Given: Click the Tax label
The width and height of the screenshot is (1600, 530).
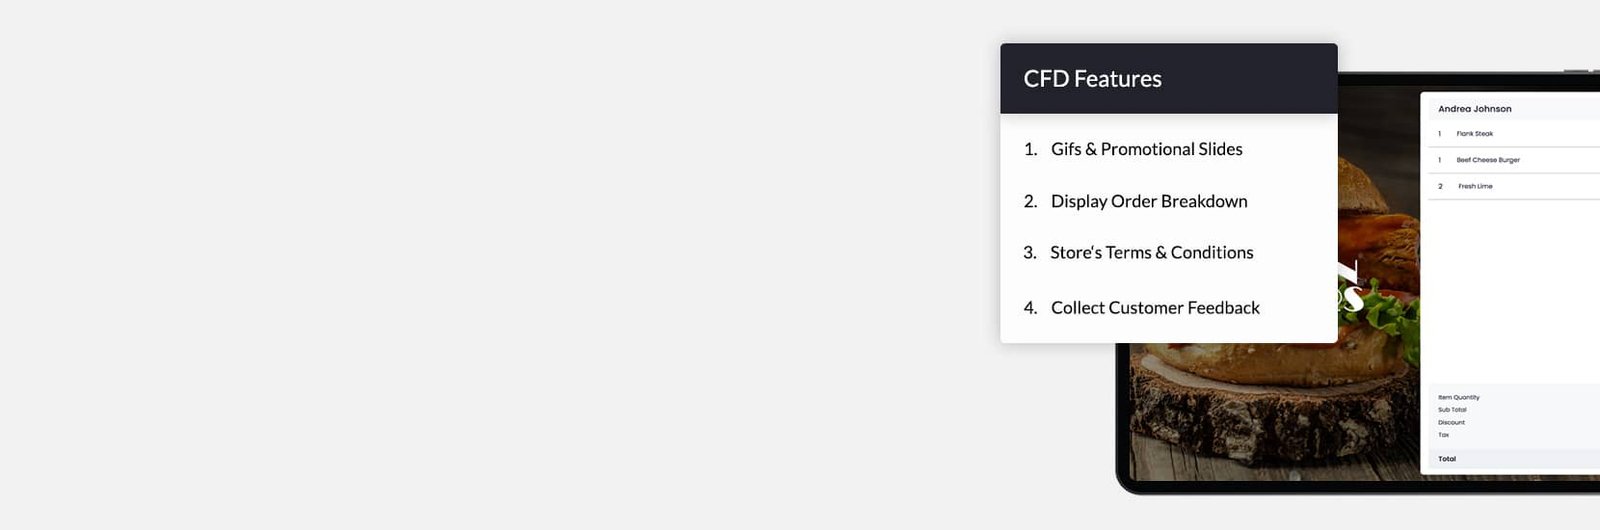Looking at the screenshot, I should [x=1443, y=435].
